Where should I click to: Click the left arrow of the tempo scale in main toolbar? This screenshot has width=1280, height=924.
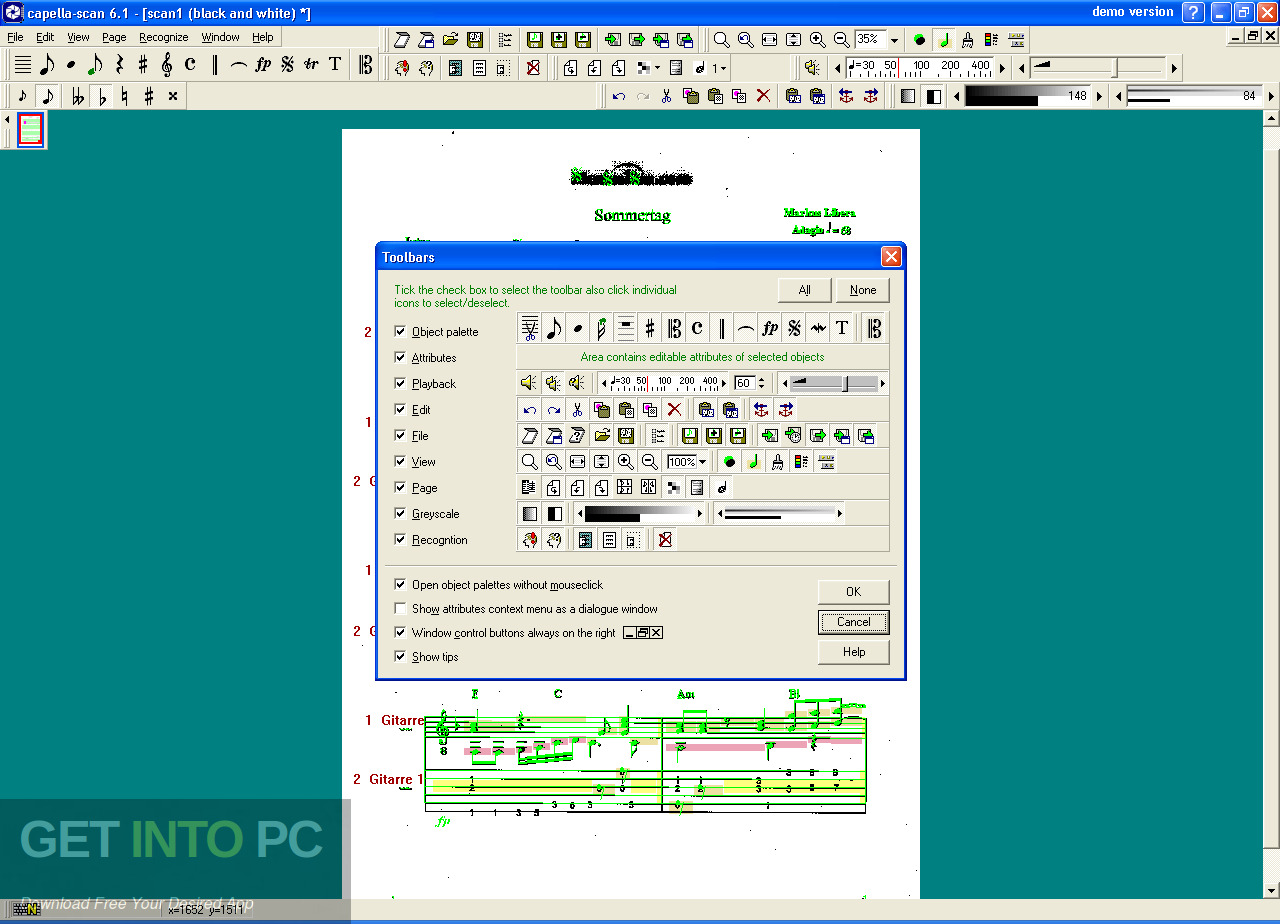(x=839, y=68)
